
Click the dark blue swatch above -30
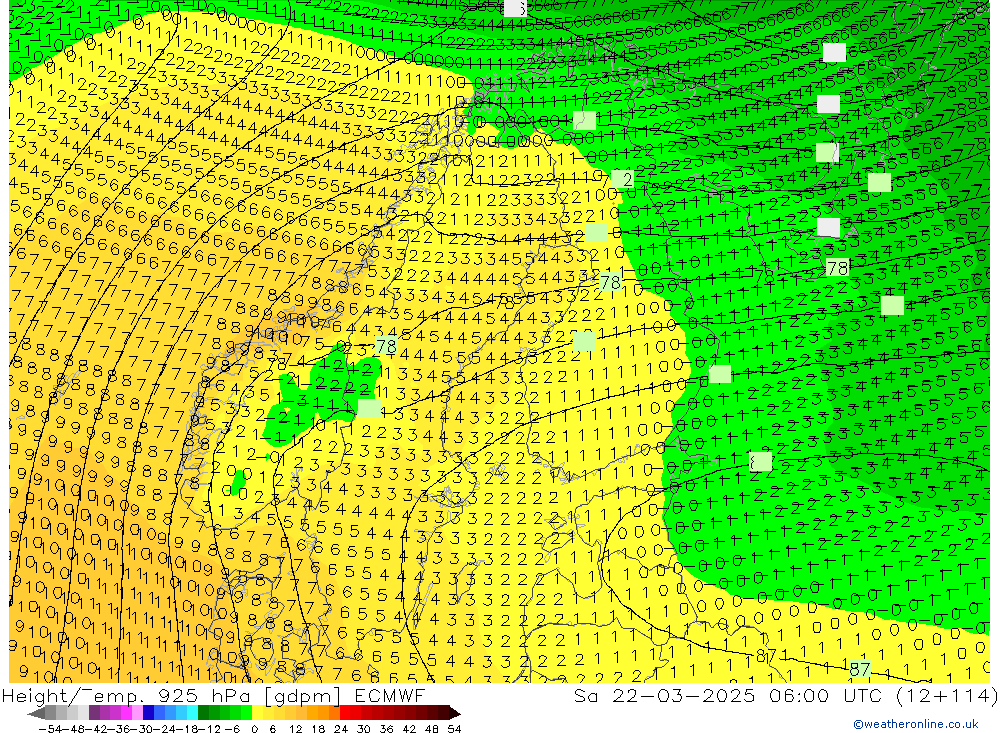coord(148,713)
